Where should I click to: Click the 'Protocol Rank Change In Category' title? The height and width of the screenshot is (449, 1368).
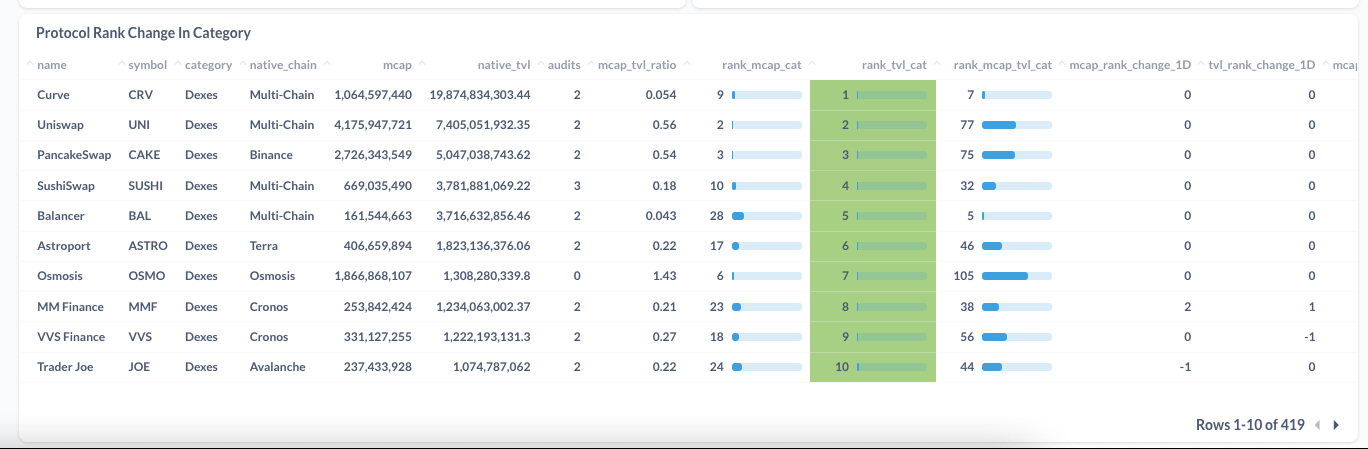pyautogui.click(x=143, y=33)
